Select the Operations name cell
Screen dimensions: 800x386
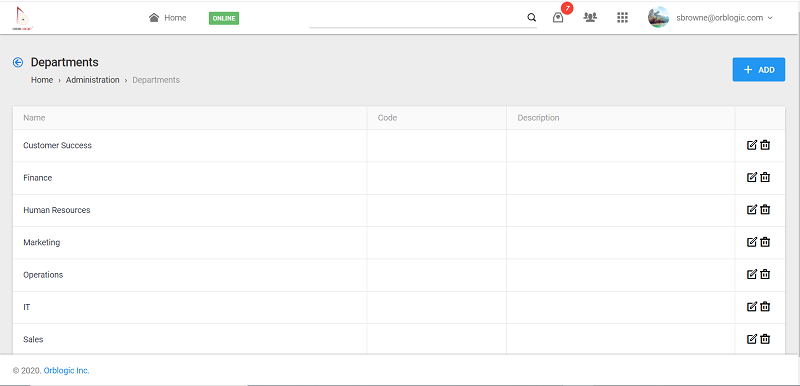(x=190, y=275)
